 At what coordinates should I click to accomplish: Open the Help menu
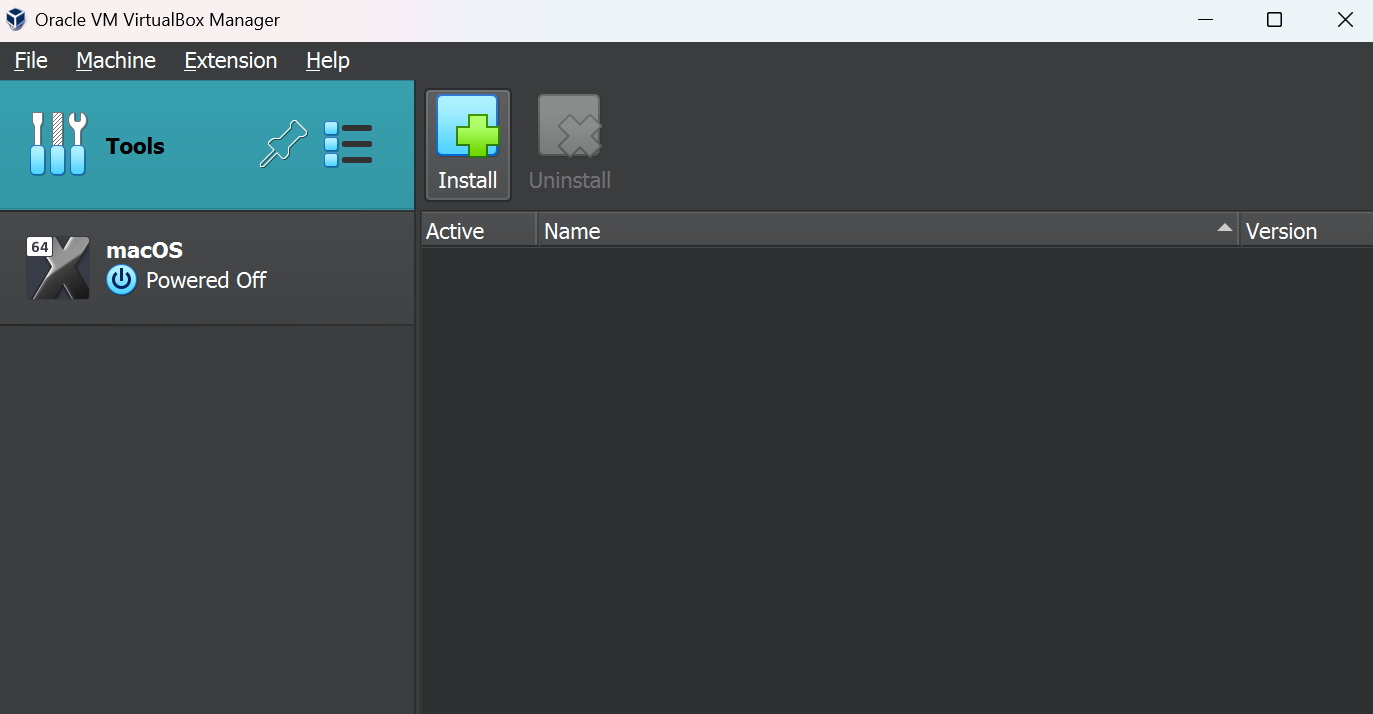coord(327,60)
